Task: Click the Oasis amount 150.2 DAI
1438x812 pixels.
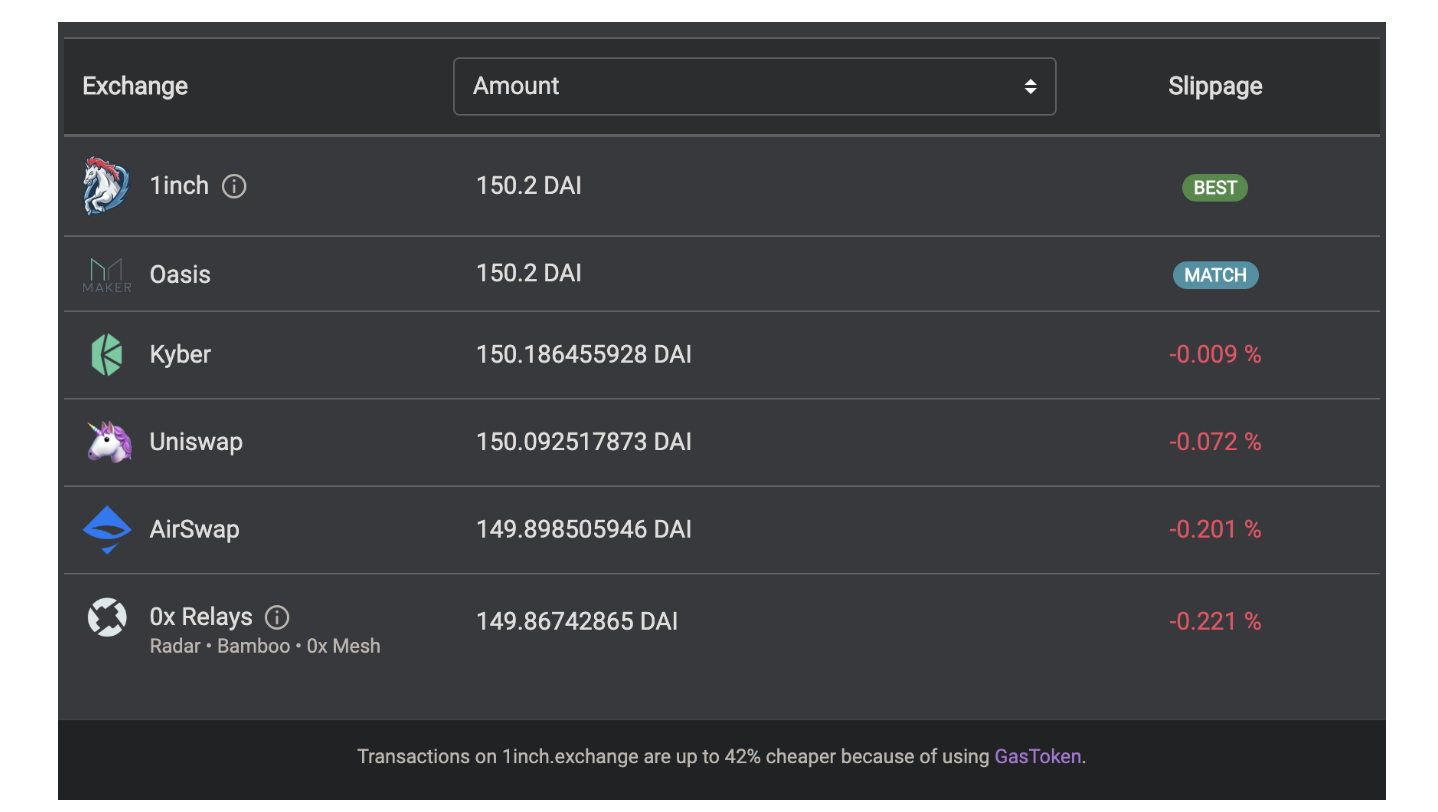Action: (x=529, y=273)
